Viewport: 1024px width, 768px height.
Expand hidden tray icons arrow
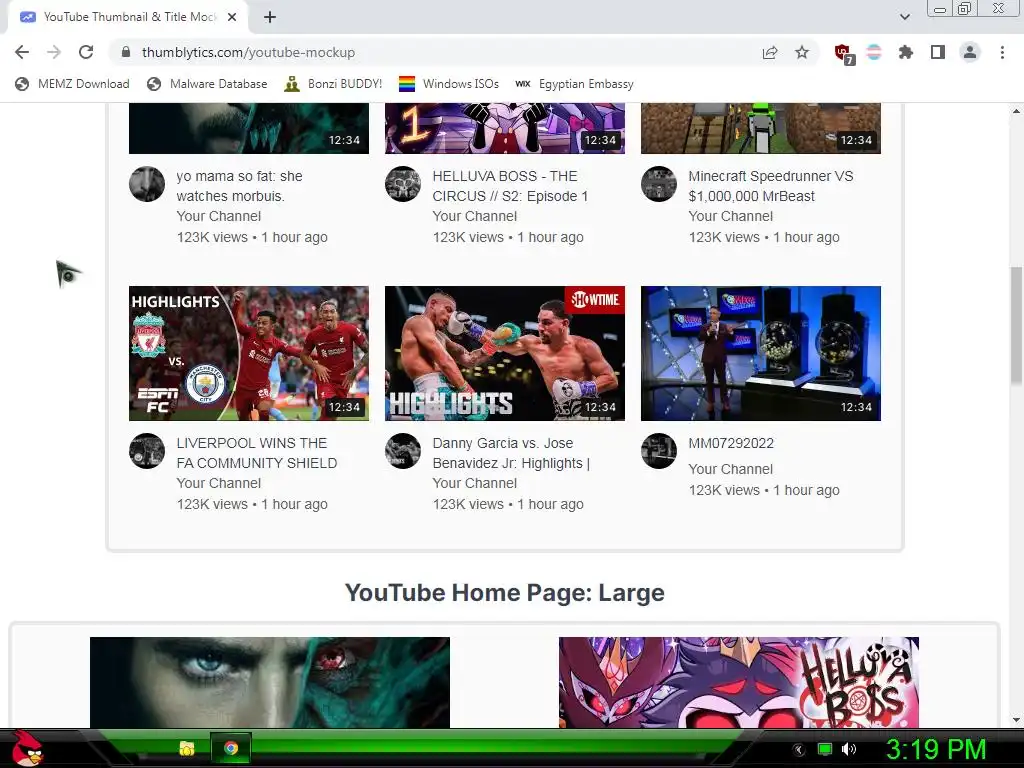799,750
